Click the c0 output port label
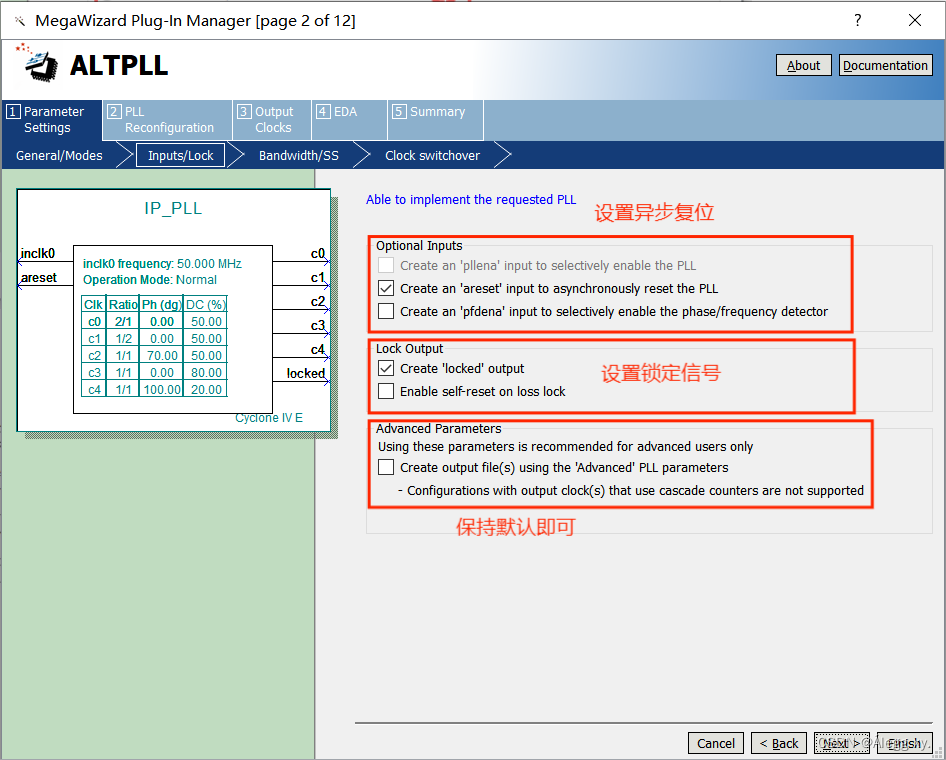This screenshot has height=760, width=946. click(317, 253)
